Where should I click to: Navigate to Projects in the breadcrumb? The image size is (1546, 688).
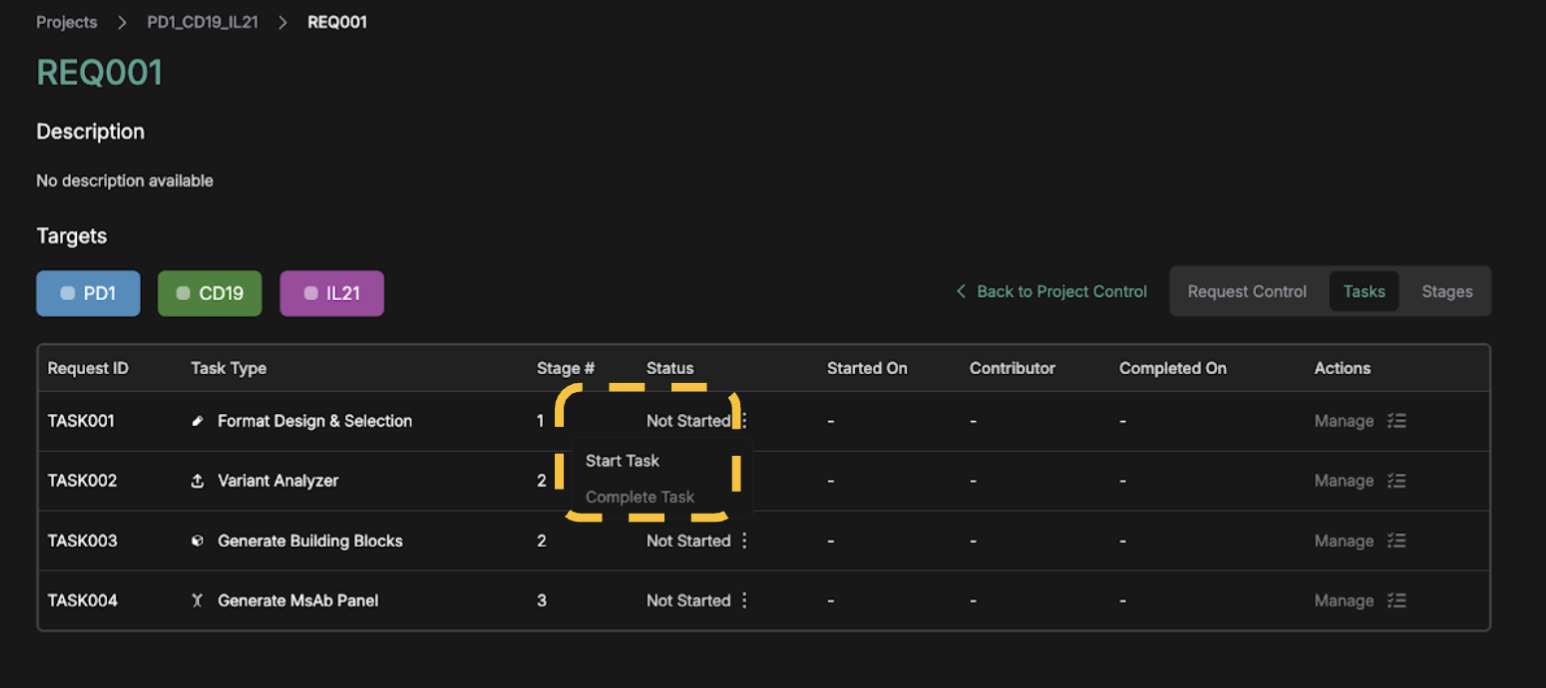[67, 22]
